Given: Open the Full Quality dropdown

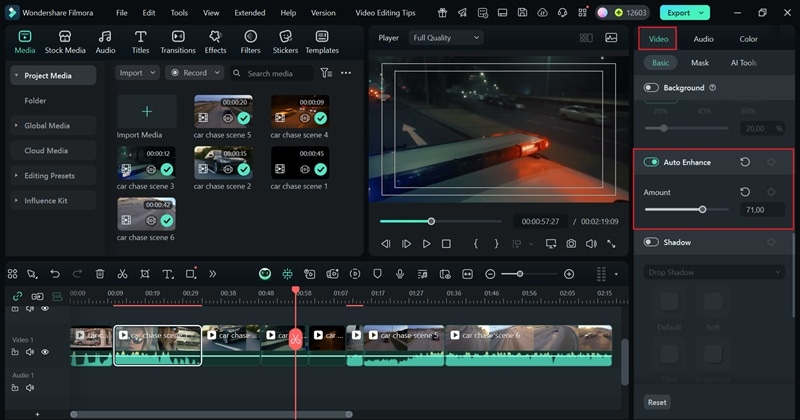Looking at the screenshot, I should click(447, 38).
